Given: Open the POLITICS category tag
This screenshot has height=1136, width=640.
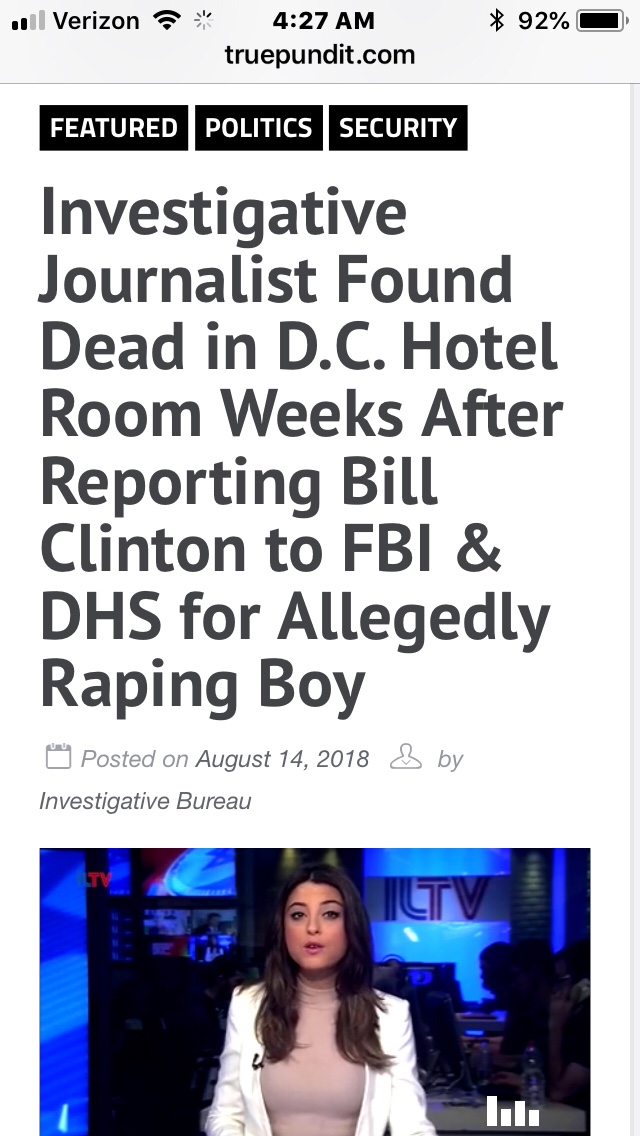Looking at the screenshot, I should pos(258,128).
